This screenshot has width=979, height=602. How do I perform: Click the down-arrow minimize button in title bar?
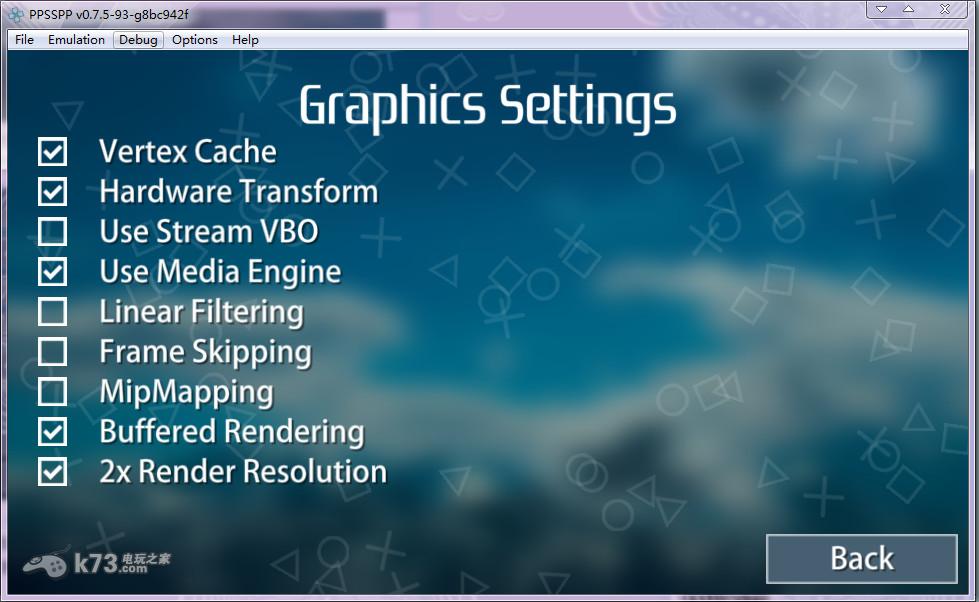pos(881,10)
